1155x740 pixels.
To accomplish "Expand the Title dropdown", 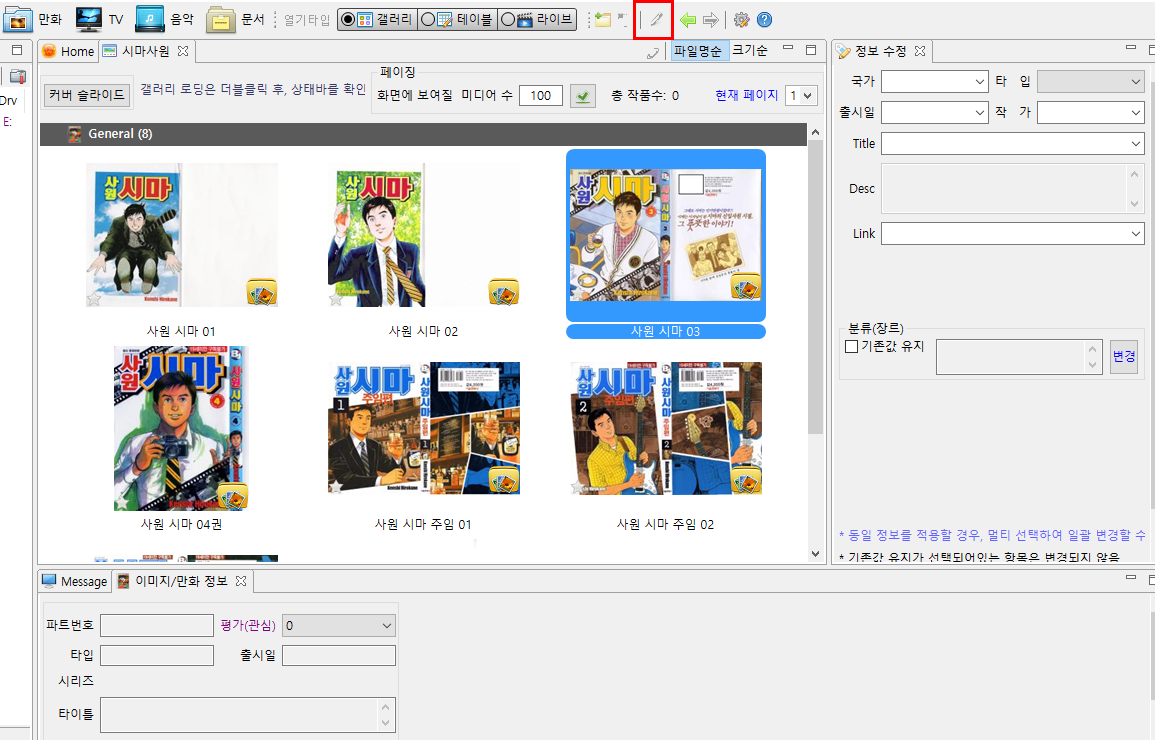I will click(x=1136, y=144).
